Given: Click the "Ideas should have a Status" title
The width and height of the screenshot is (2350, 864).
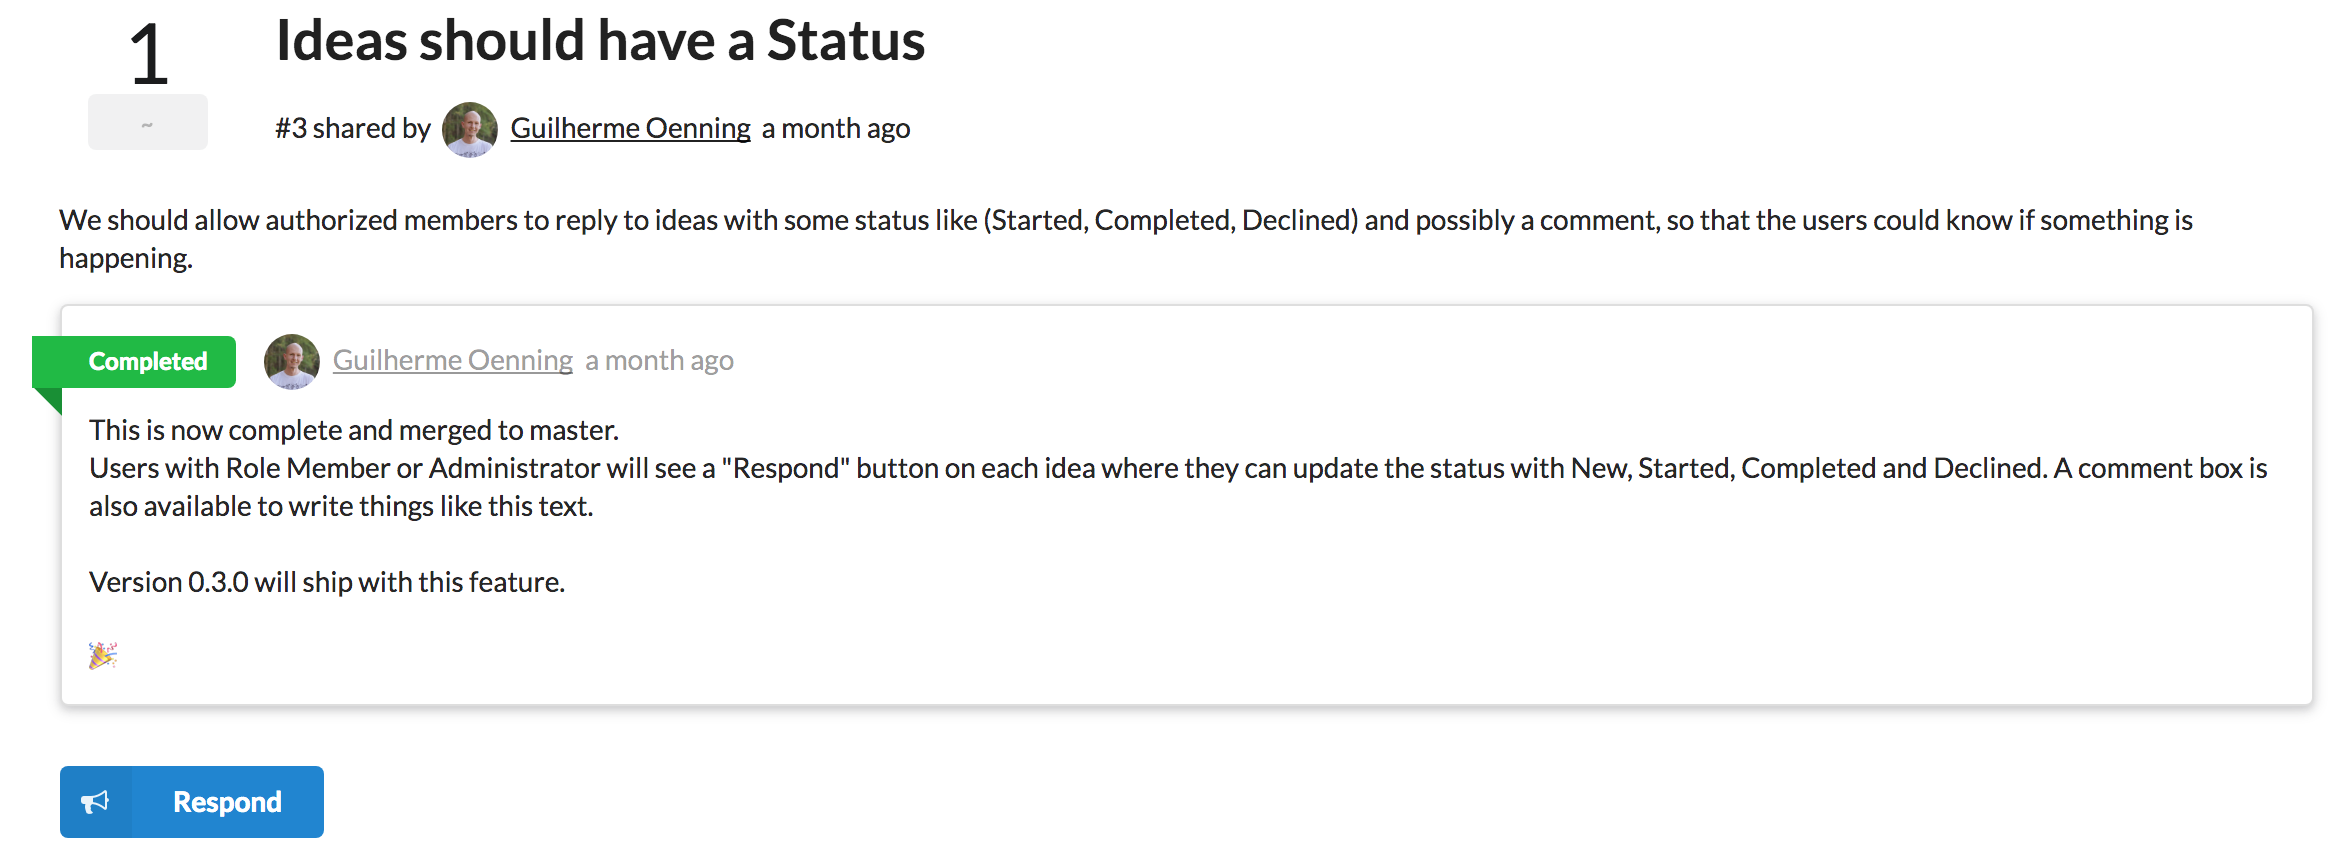Looking at the screenshot, I should click(x=600, y=40).
